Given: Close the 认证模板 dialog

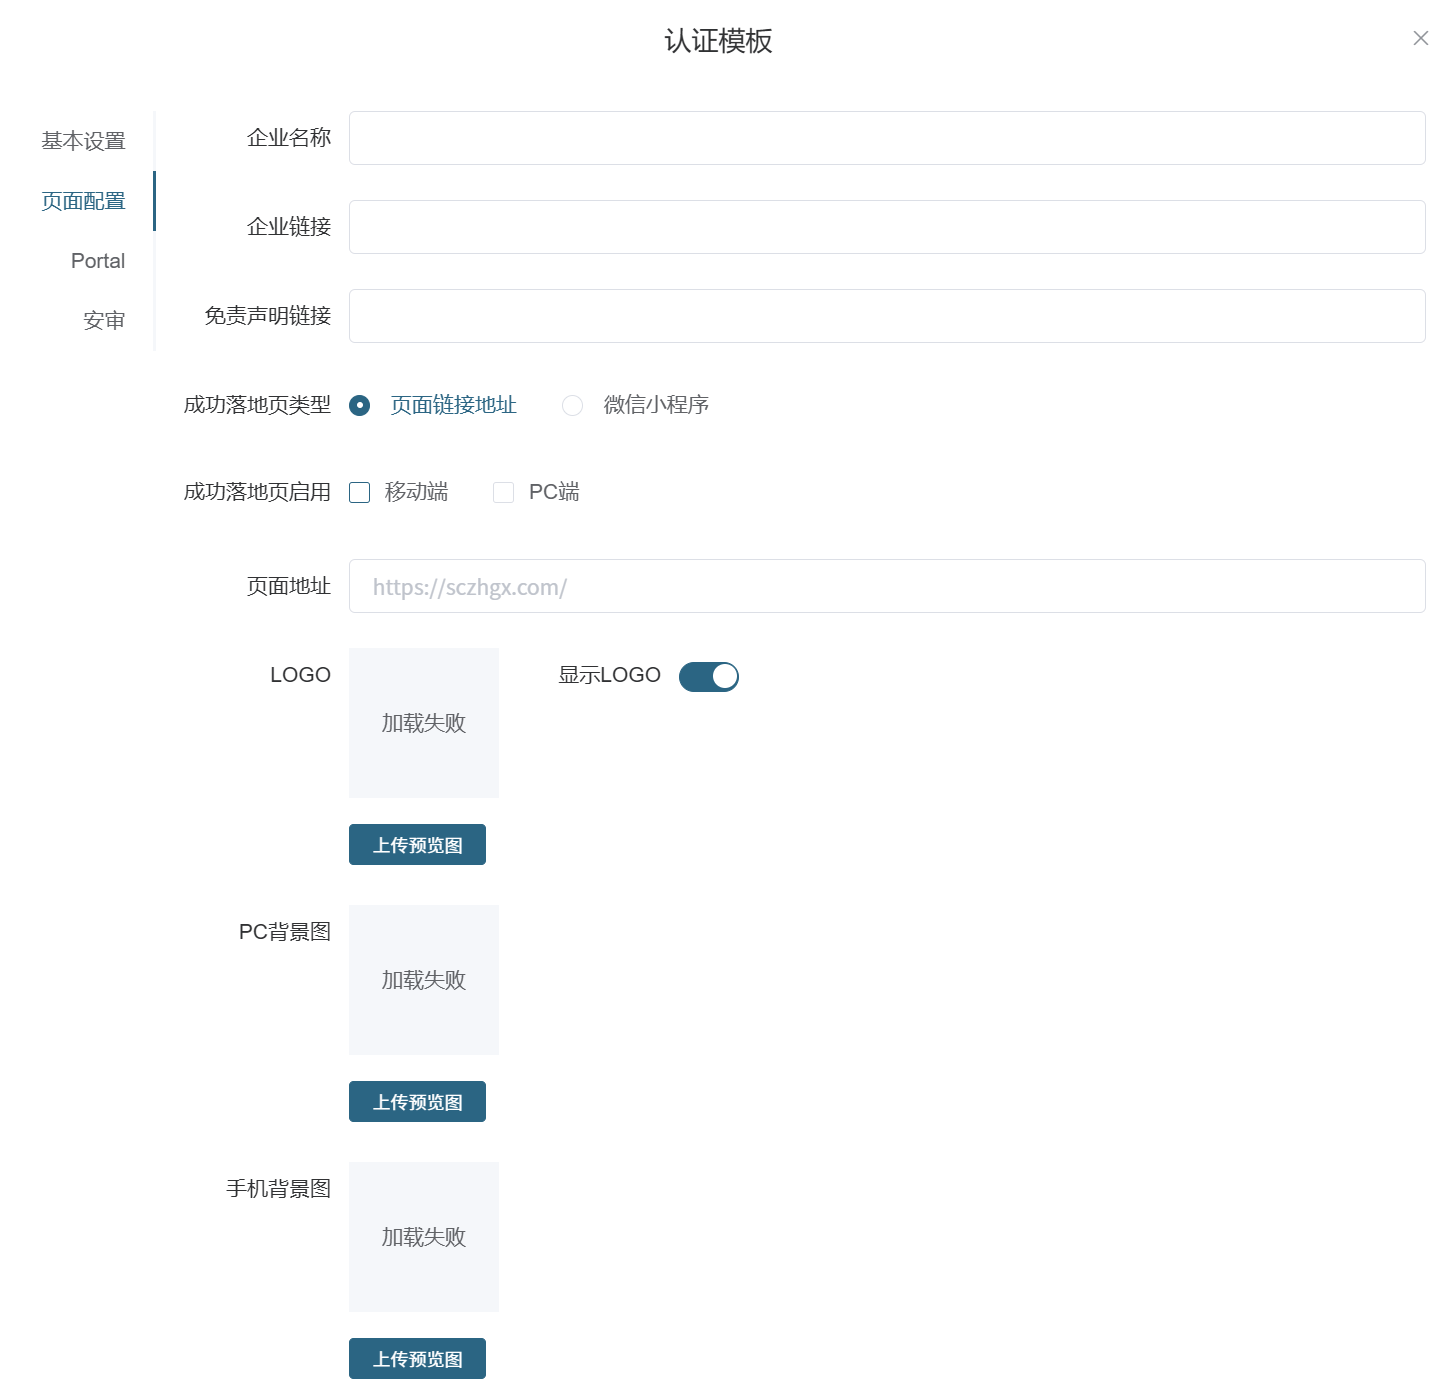Looking at the screenshot, I should coord(1420,38).
